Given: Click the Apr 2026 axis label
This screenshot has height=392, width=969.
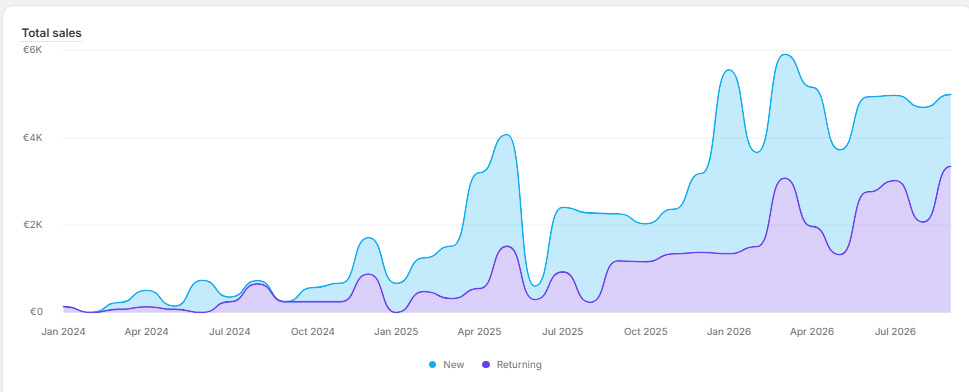Looking at the screenshot, I should coord(811,332).
